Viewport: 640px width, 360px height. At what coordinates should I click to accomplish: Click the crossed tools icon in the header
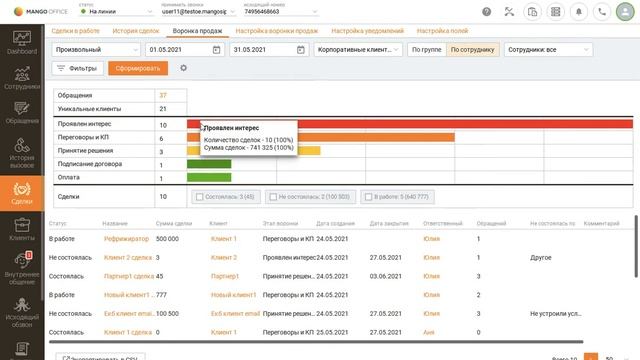(509, 12)
